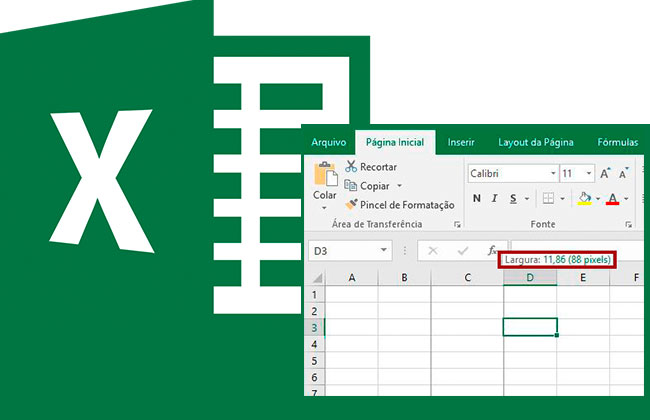Click the Copiar button
The width and height of the screenshot is (650, 420).
tap(367, 186)
